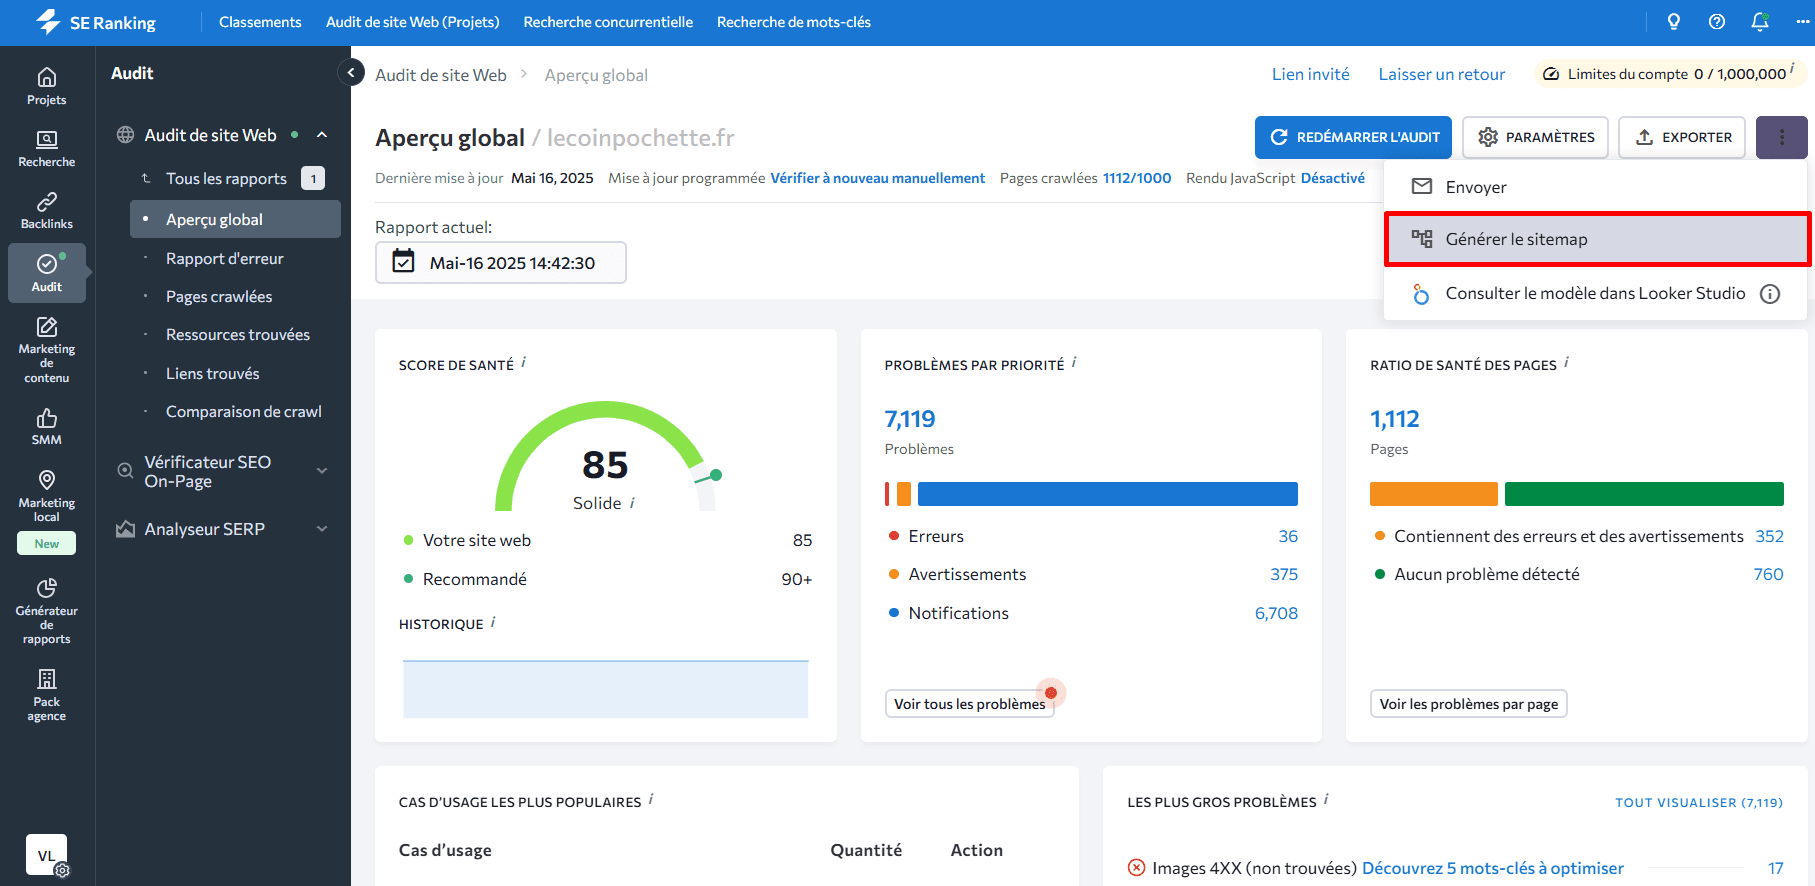Click the notifications bell icon
Screen dimensions: 1815x886
(1760, 22)
